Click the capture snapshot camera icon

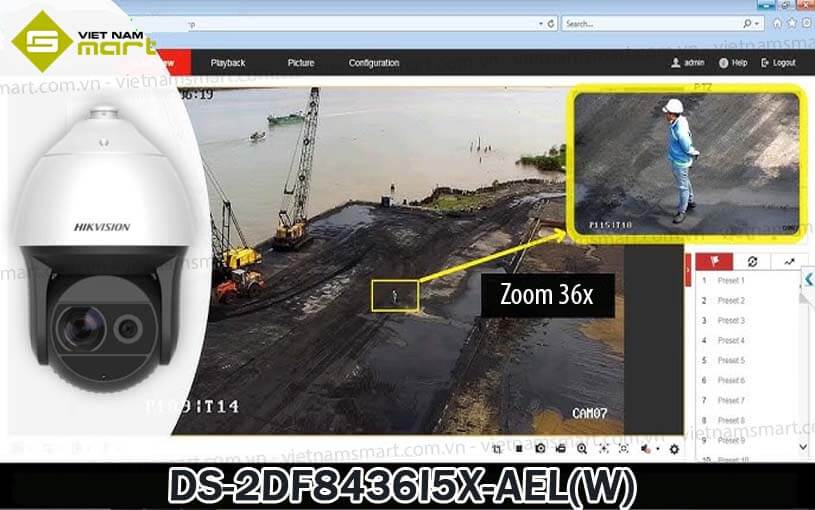pos(540,449)
